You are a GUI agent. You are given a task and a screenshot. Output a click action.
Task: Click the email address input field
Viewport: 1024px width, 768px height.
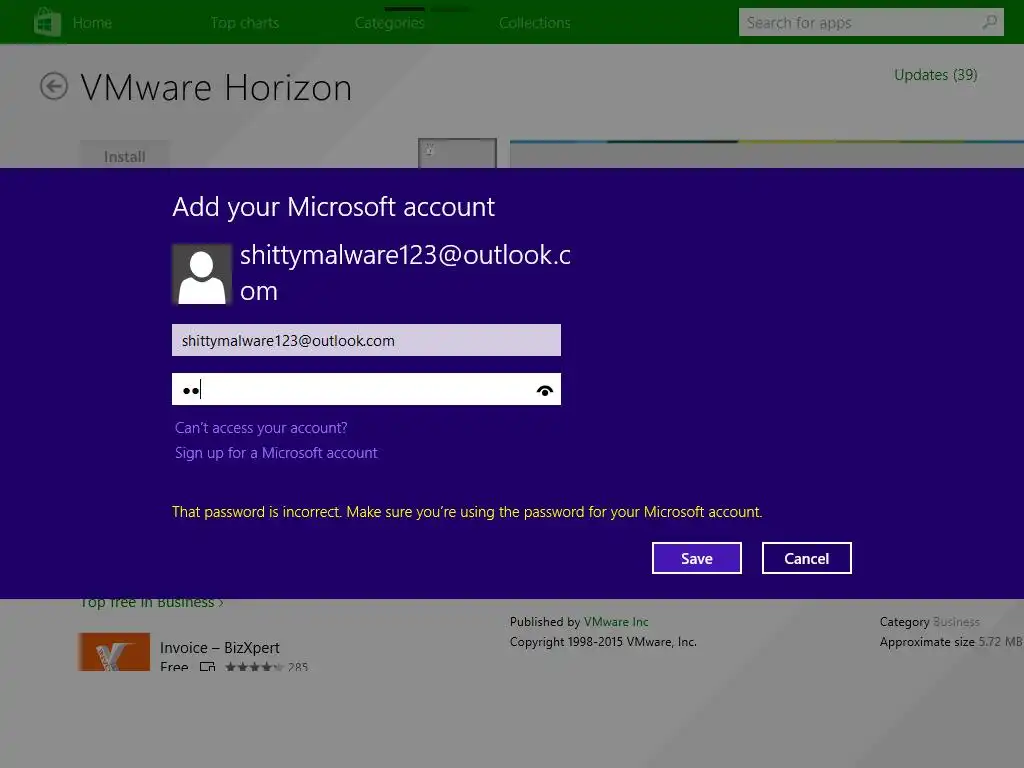(x=366, y=340)
